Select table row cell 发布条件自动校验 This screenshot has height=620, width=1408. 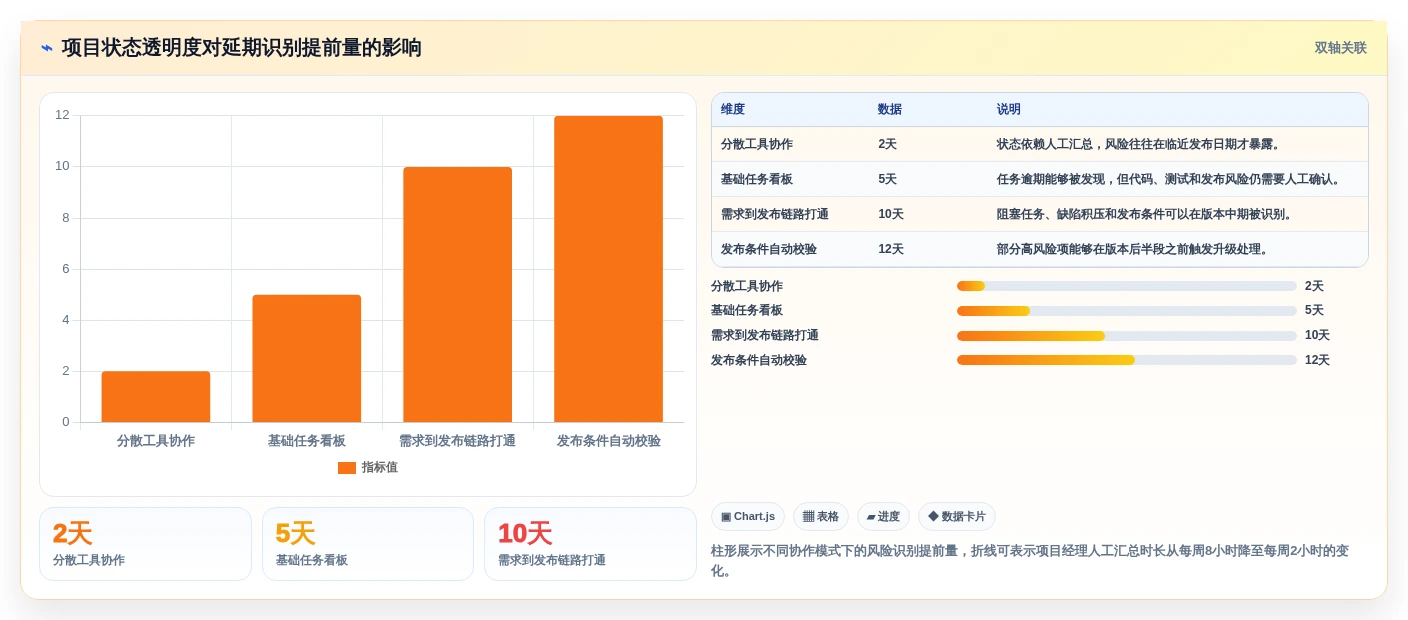(769, 249)
